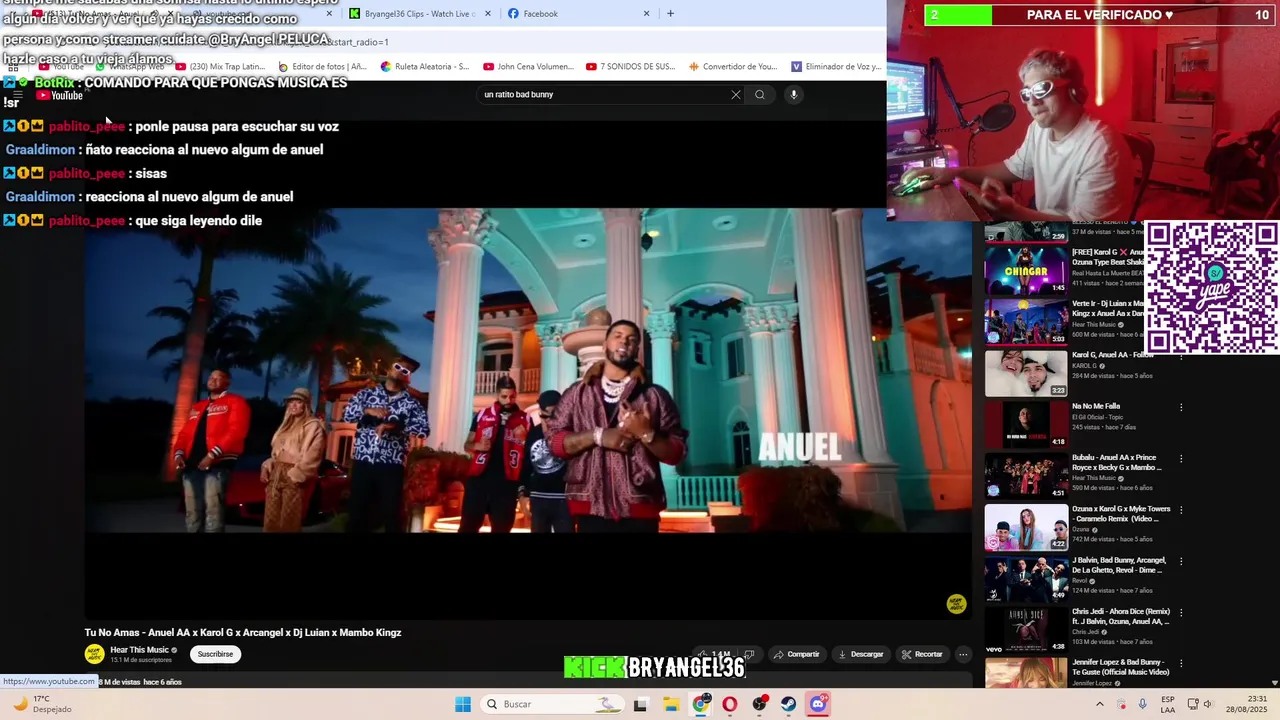Open the Ahora Dice Remix thumbnail

click(1026, 628)
